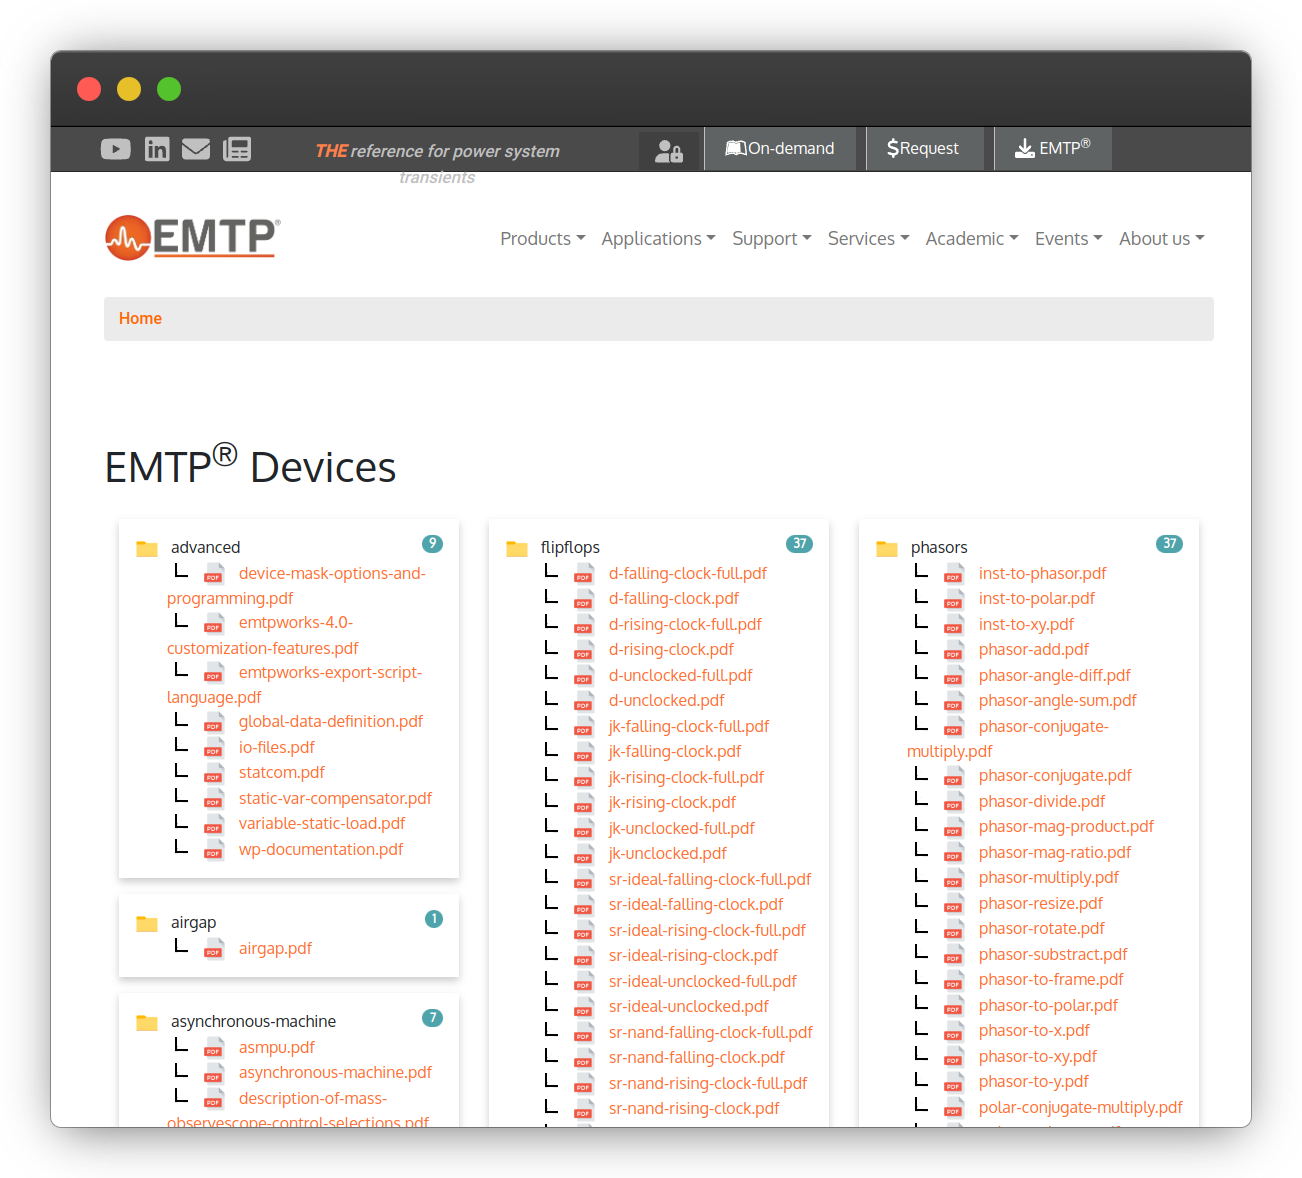This screenshot has height=1178, width=1302.
Task: Click the phasors folder icon
Action: 887,548
